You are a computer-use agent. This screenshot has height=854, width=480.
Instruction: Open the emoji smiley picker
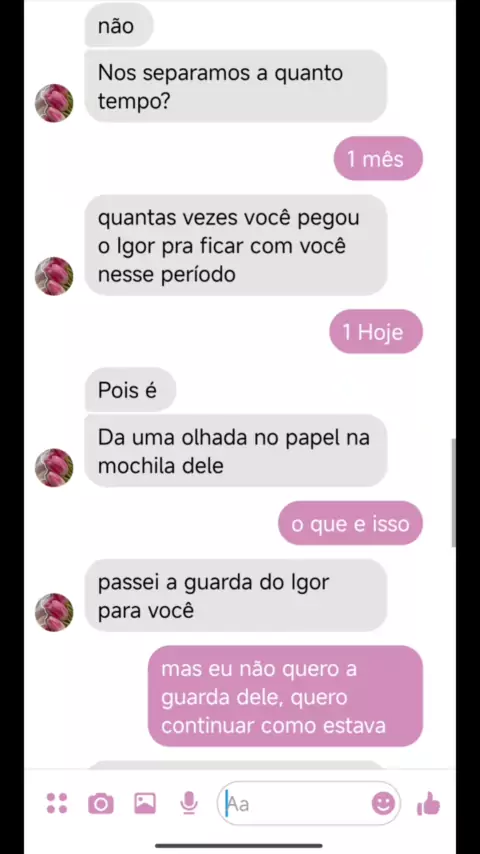[x=383, y=803]
